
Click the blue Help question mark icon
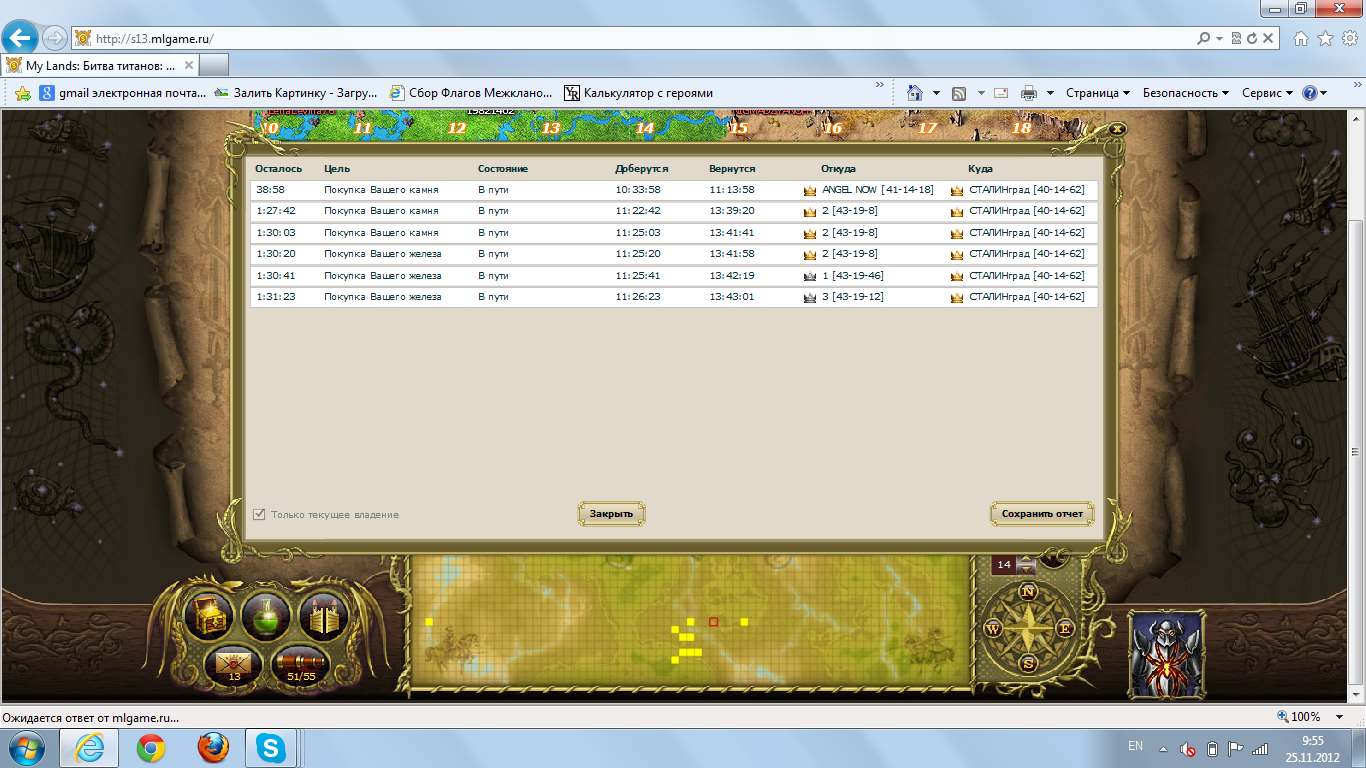point(1310,93)
